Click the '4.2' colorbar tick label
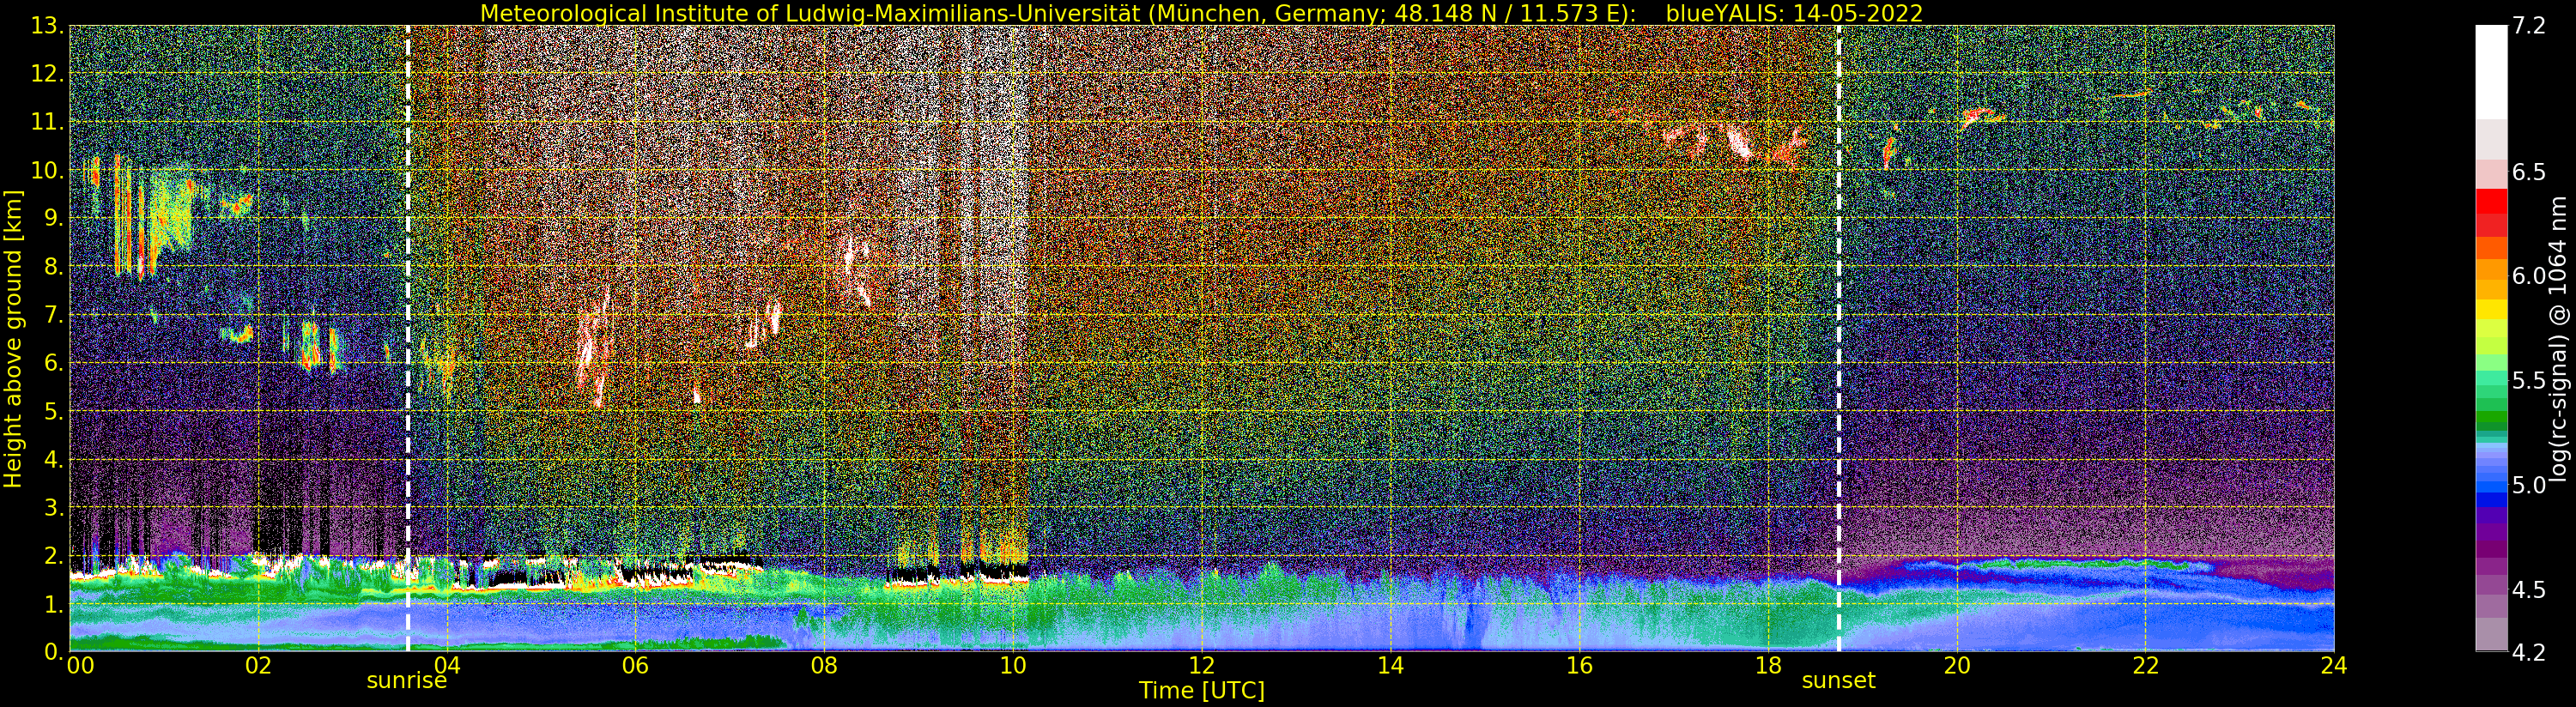 coord(2528,652)
